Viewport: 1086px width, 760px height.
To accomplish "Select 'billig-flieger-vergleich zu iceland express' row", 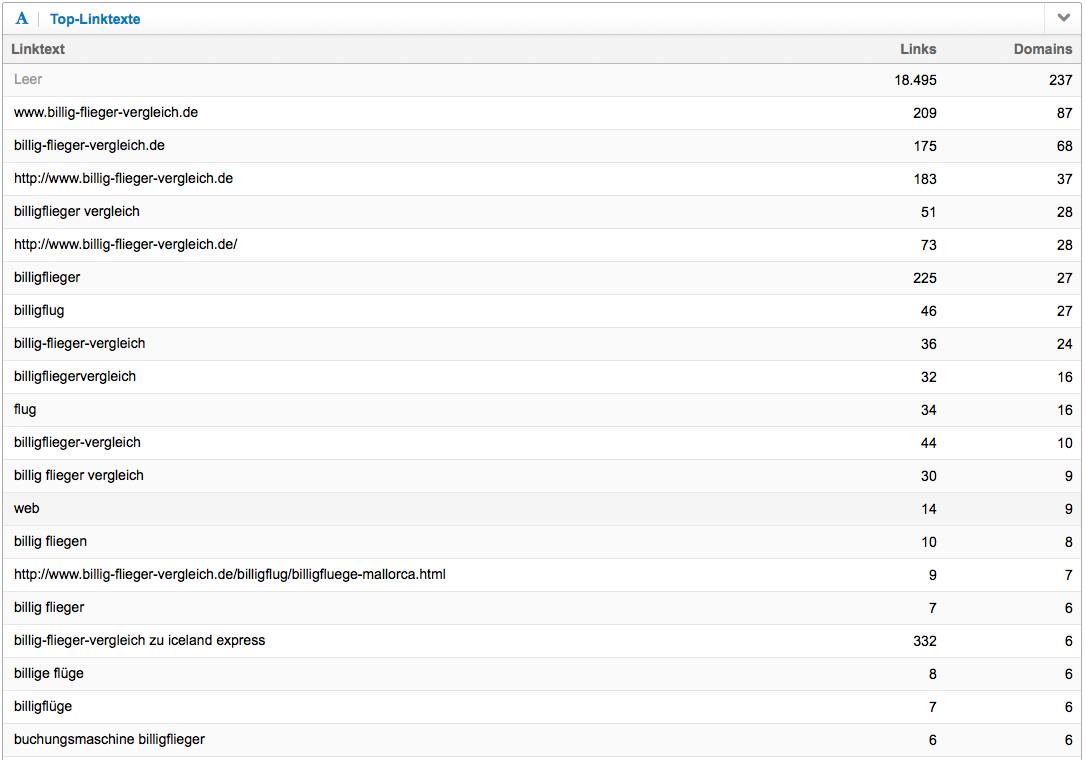I will click(139, 640).
